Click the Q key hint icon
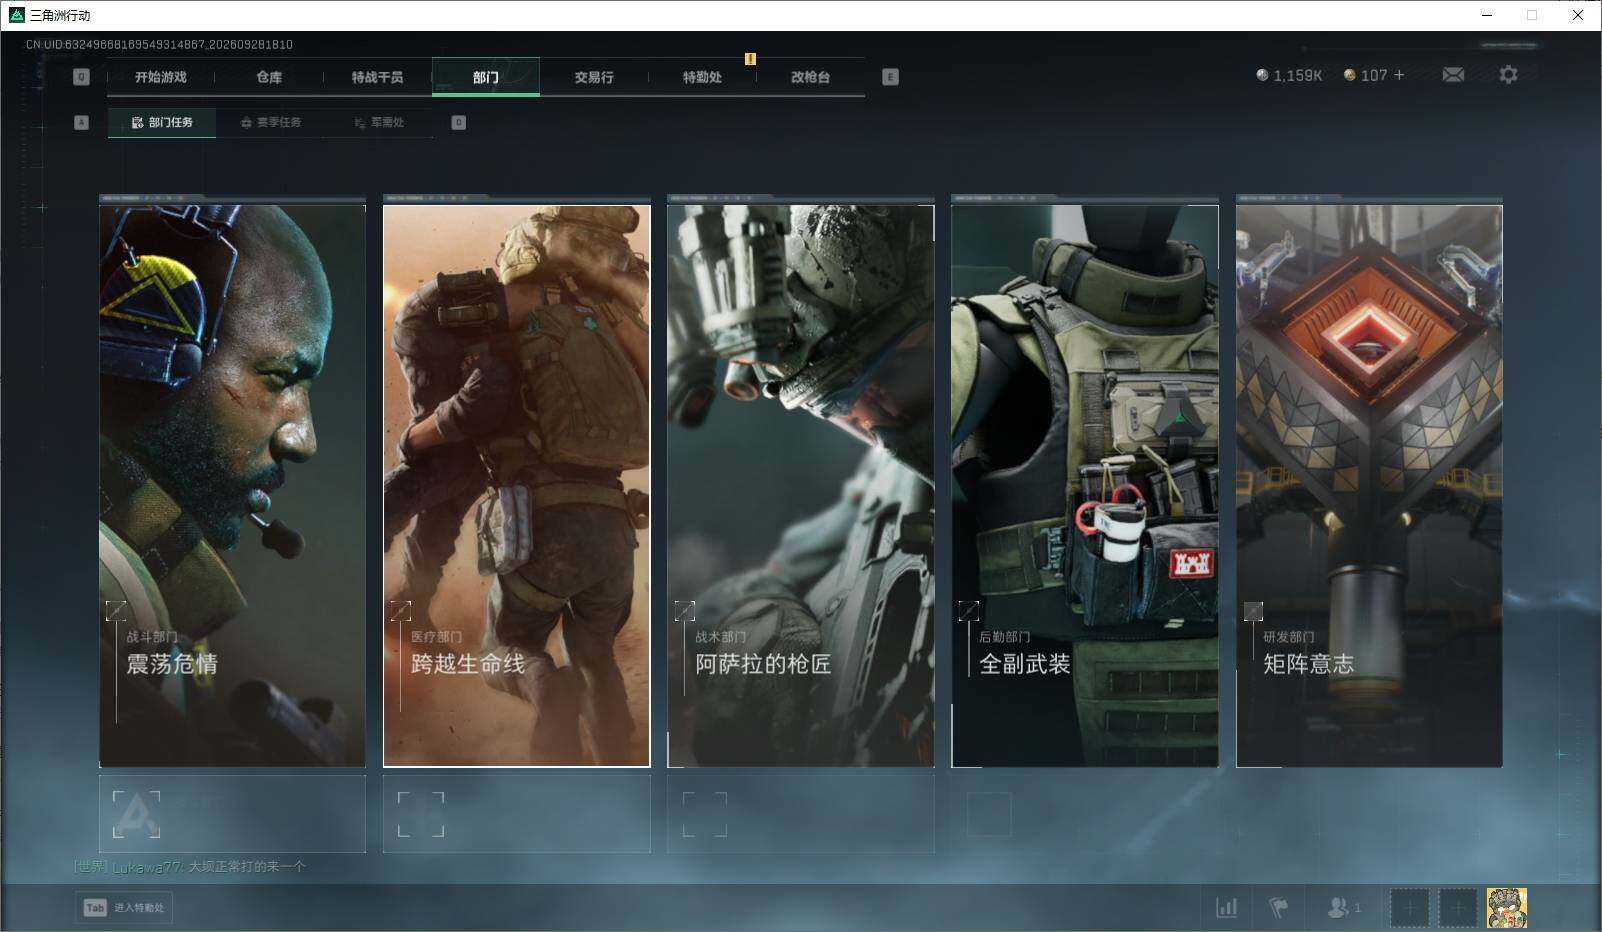 pos(81,77)
